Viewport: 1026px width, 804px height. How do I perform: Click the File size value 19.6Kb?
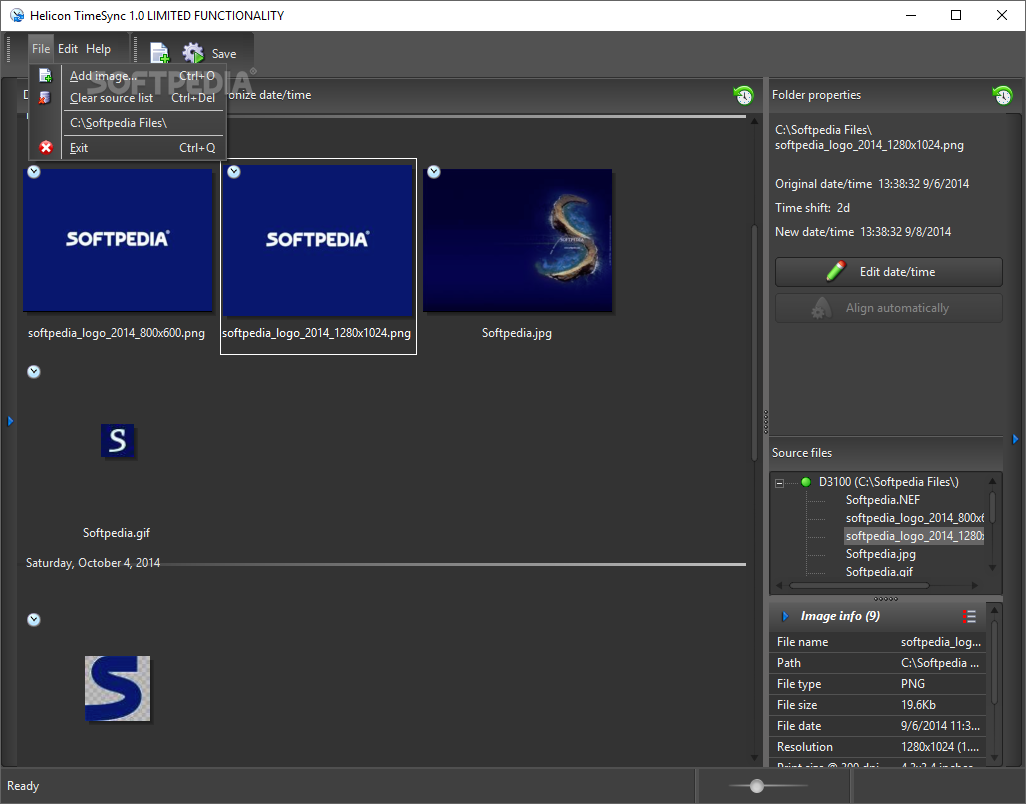pos(918,705)
